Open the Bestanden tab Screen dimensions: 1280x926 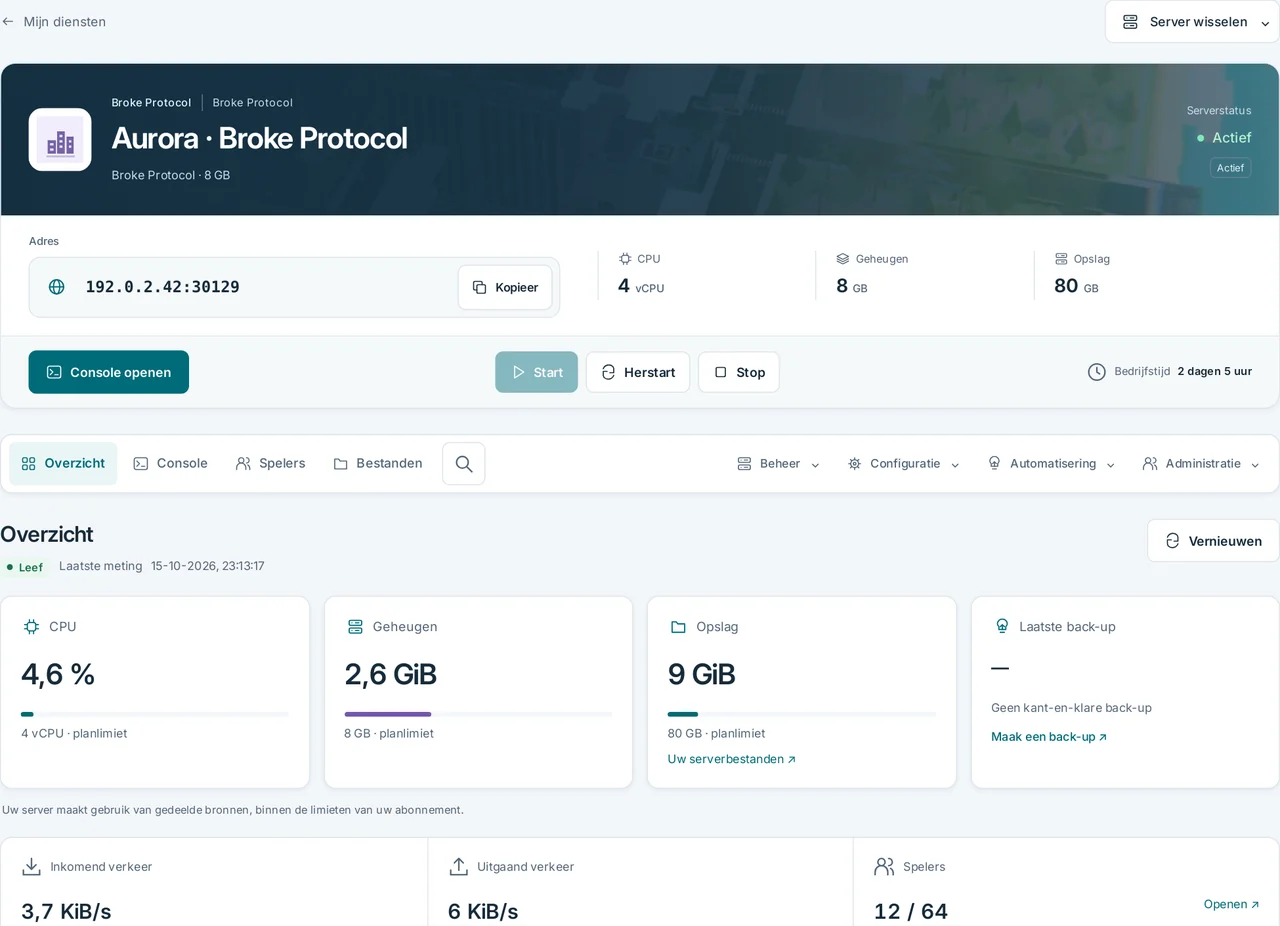pos(378,464)
